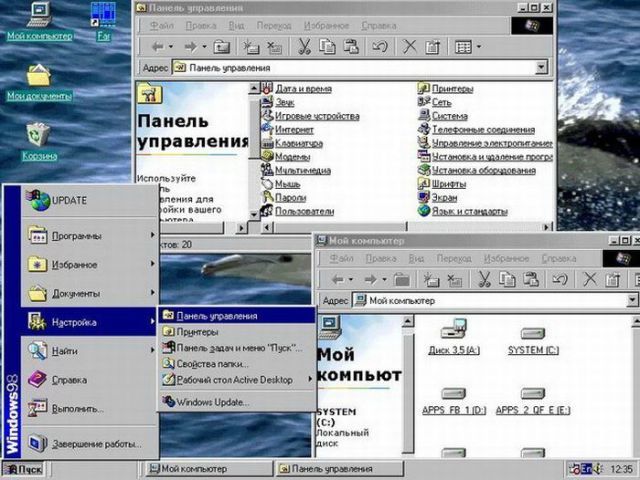The width and height of the screenshot is (640, 480).
Task: Open the Система (System) applet icon
Action: tap(449, 116)
